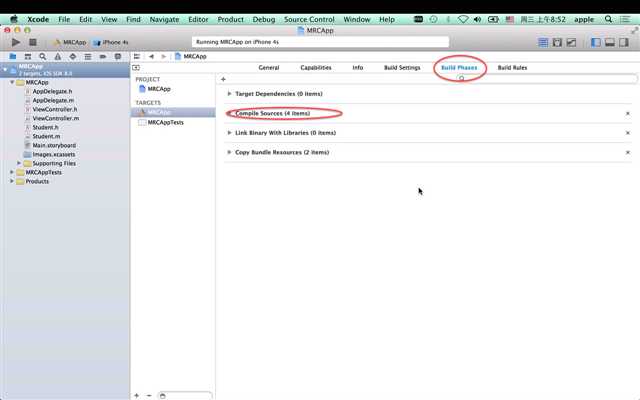Click the activity status bar
The image size is (640, 400).
tap(320, 42)
